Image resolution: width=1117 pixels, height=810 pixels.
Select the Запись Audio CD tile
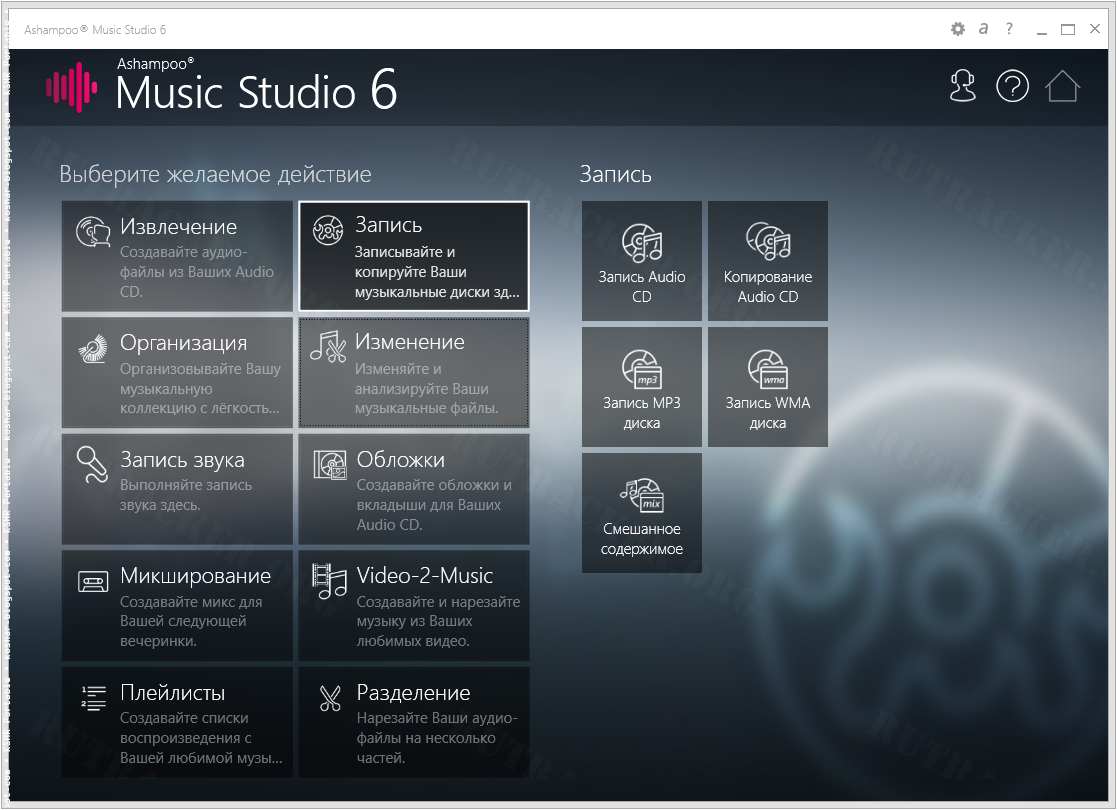641,261
